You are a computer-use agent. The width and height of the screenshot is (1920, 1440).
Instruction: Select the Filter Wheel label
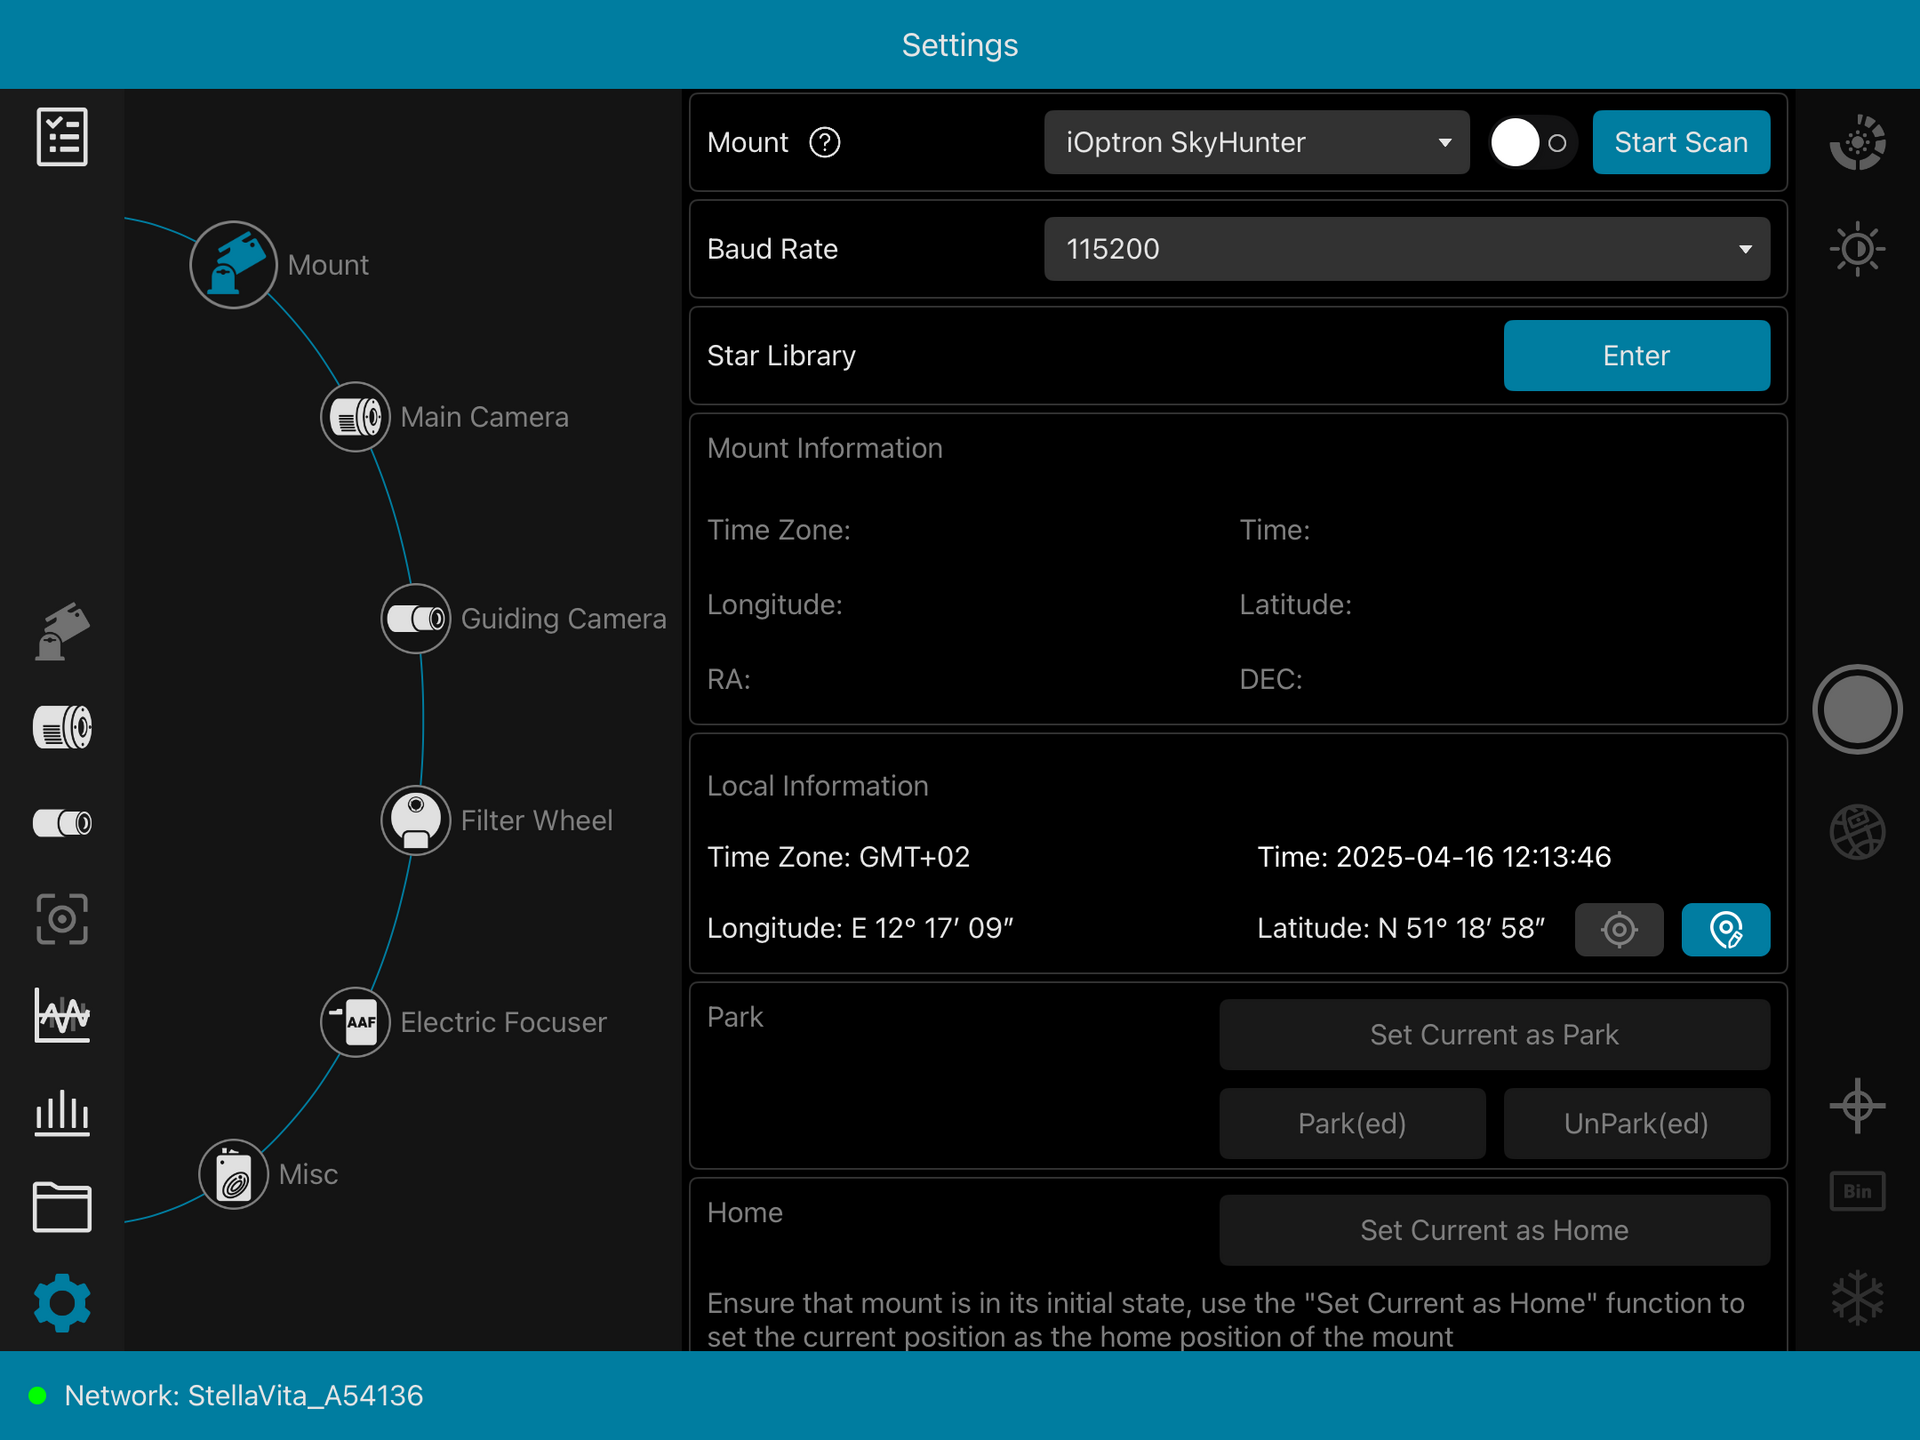536,821
